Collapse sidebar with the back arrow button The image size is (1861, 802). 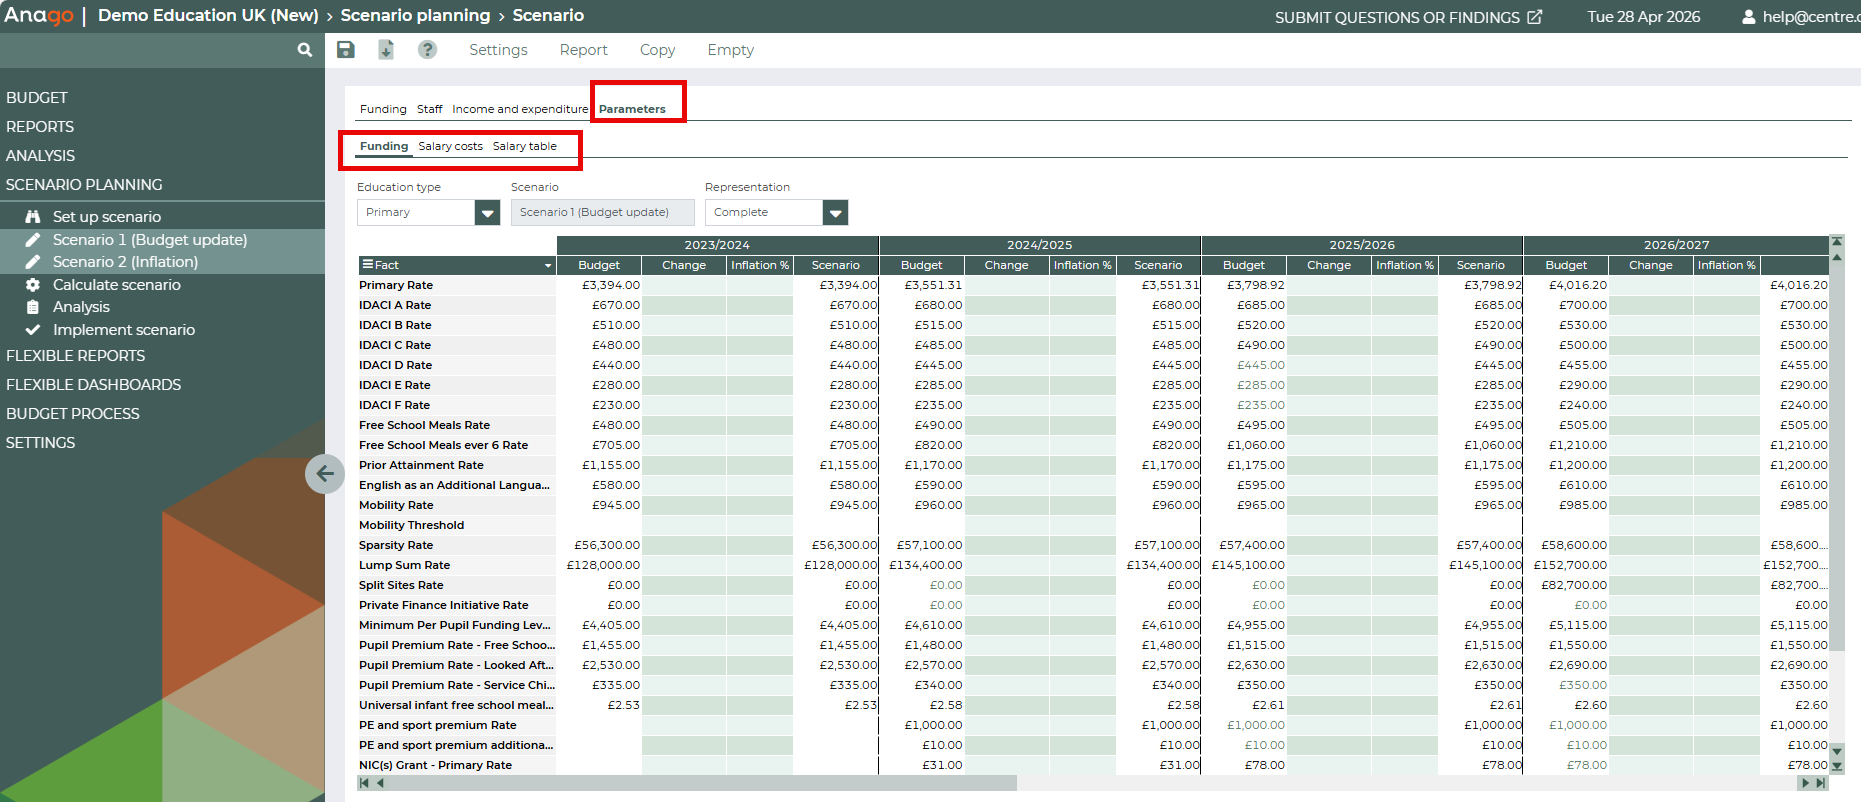pyautogui.click(x=325, y=473)
